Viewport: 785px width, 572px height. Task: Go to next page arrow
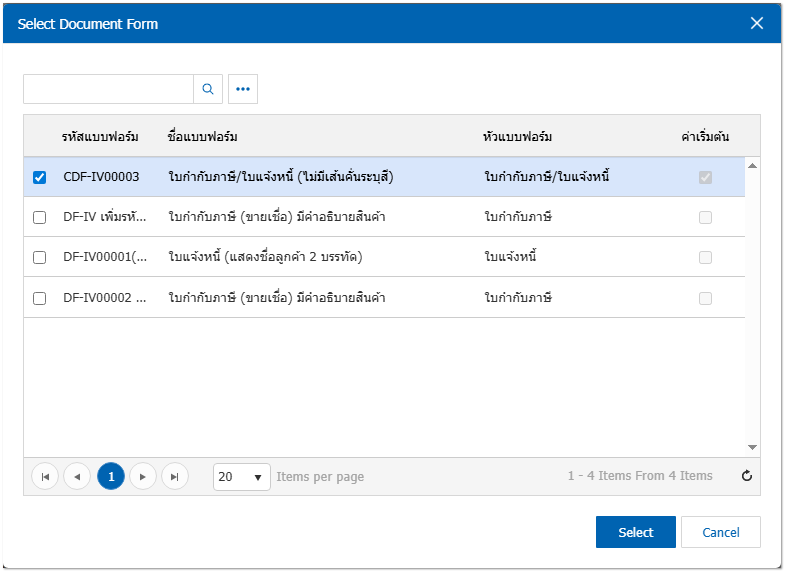point(143,477)
